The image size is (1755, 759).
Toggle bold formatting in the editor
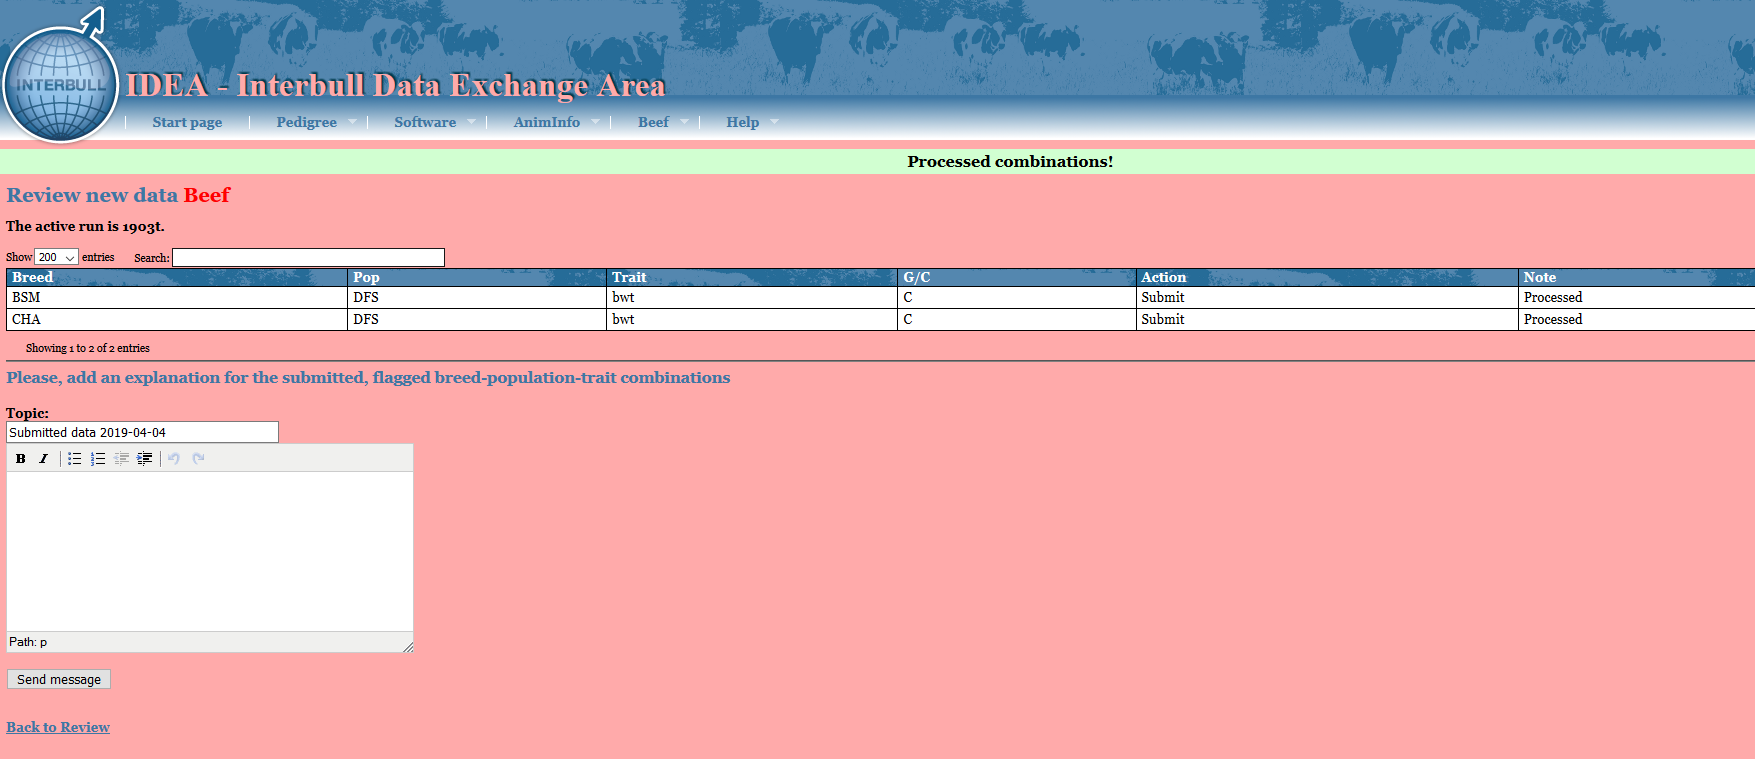21,459
